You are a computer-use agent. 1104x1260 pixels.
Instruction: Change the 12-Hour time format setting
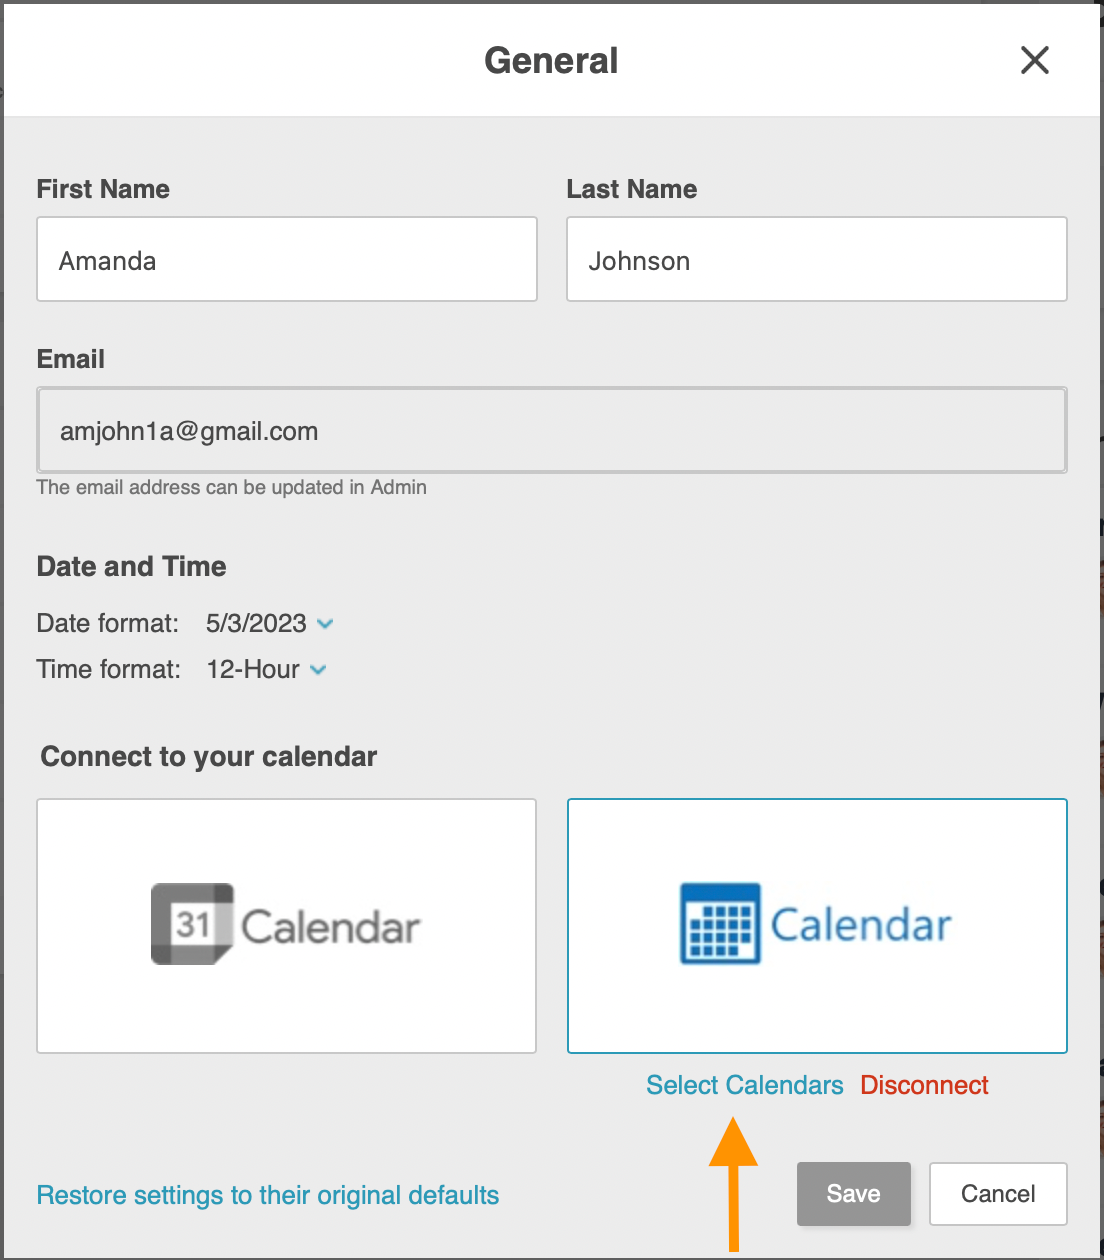(318, 669)
